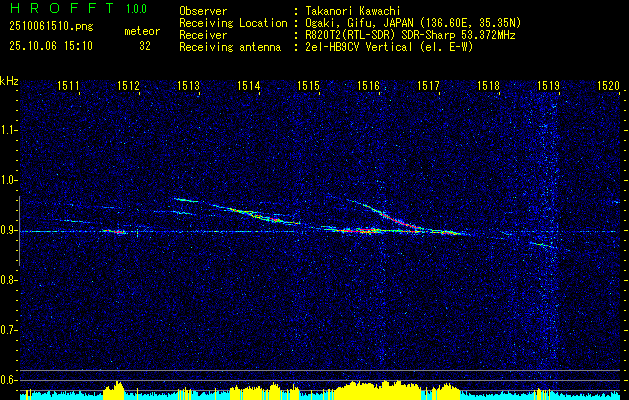Click the version number 1.0.0
The height and width of the screenshot is (400, 629).
[x=136, y=9]
